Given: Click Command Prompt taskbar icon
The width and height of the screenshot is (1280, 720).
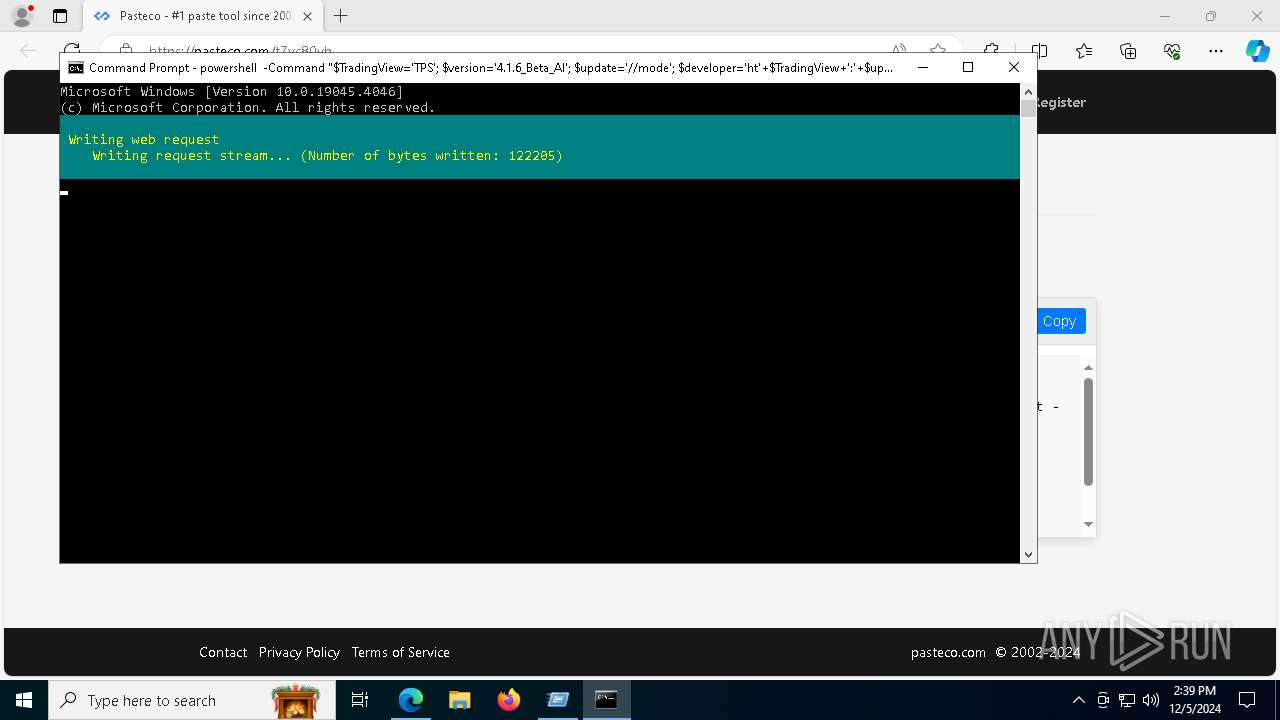Looking at the screenshot, I should pyautogui.click(x=606, y=700).
